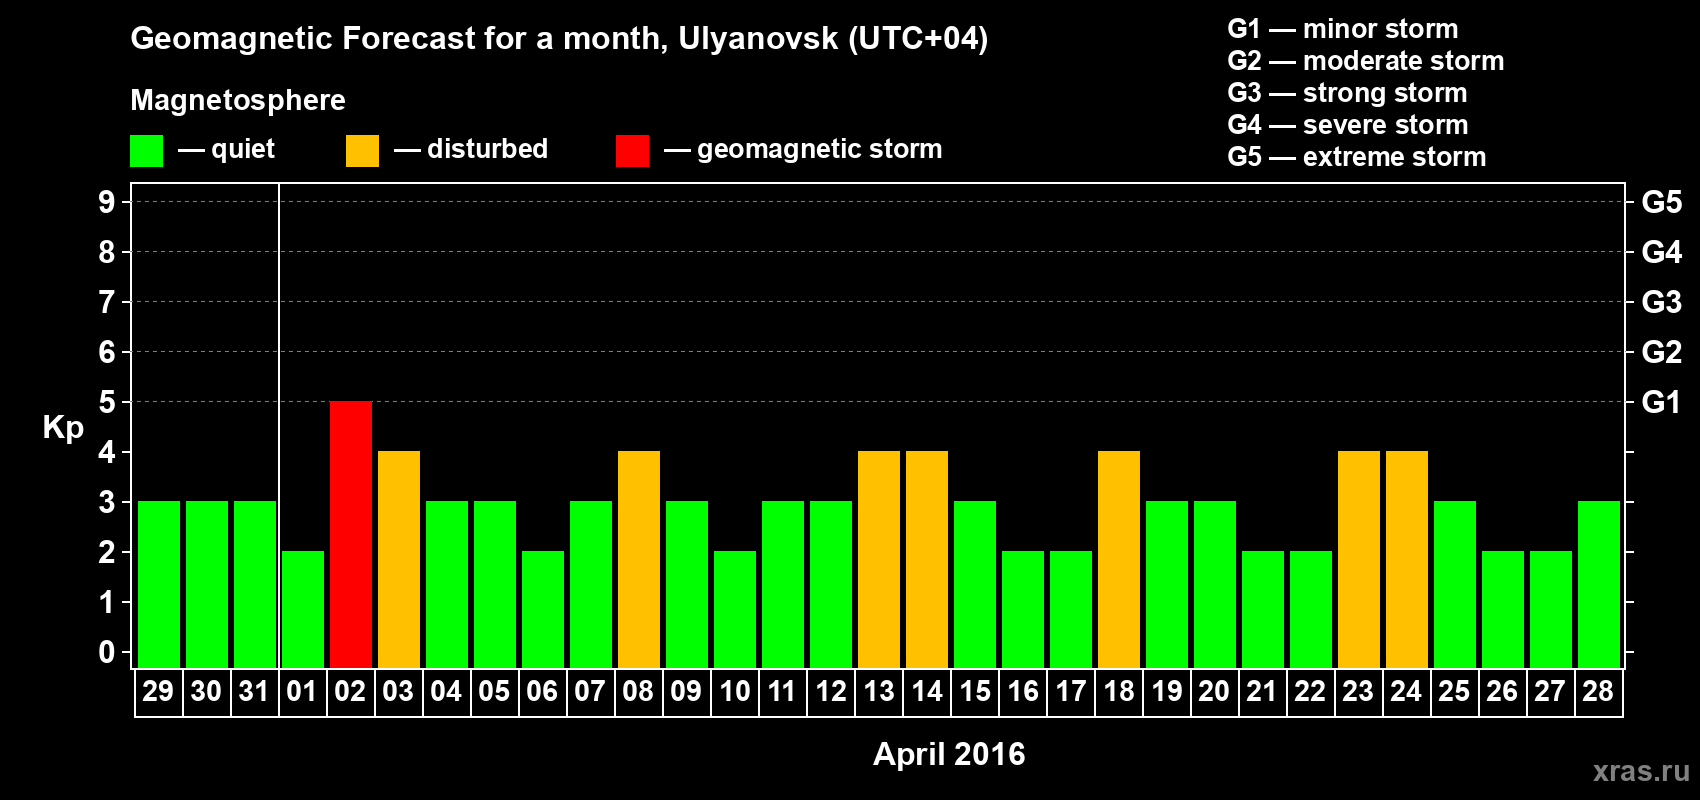
Task: Click the green bar for April 28
Action: click(1599, 584)
